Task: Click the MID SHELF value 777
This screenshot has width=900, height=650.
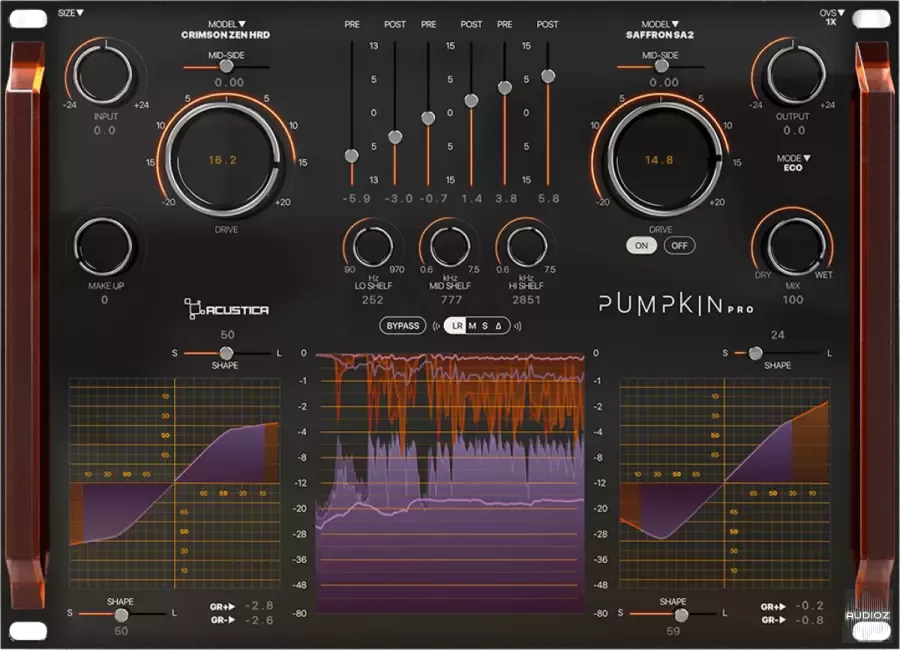Action: coord(451,300)
